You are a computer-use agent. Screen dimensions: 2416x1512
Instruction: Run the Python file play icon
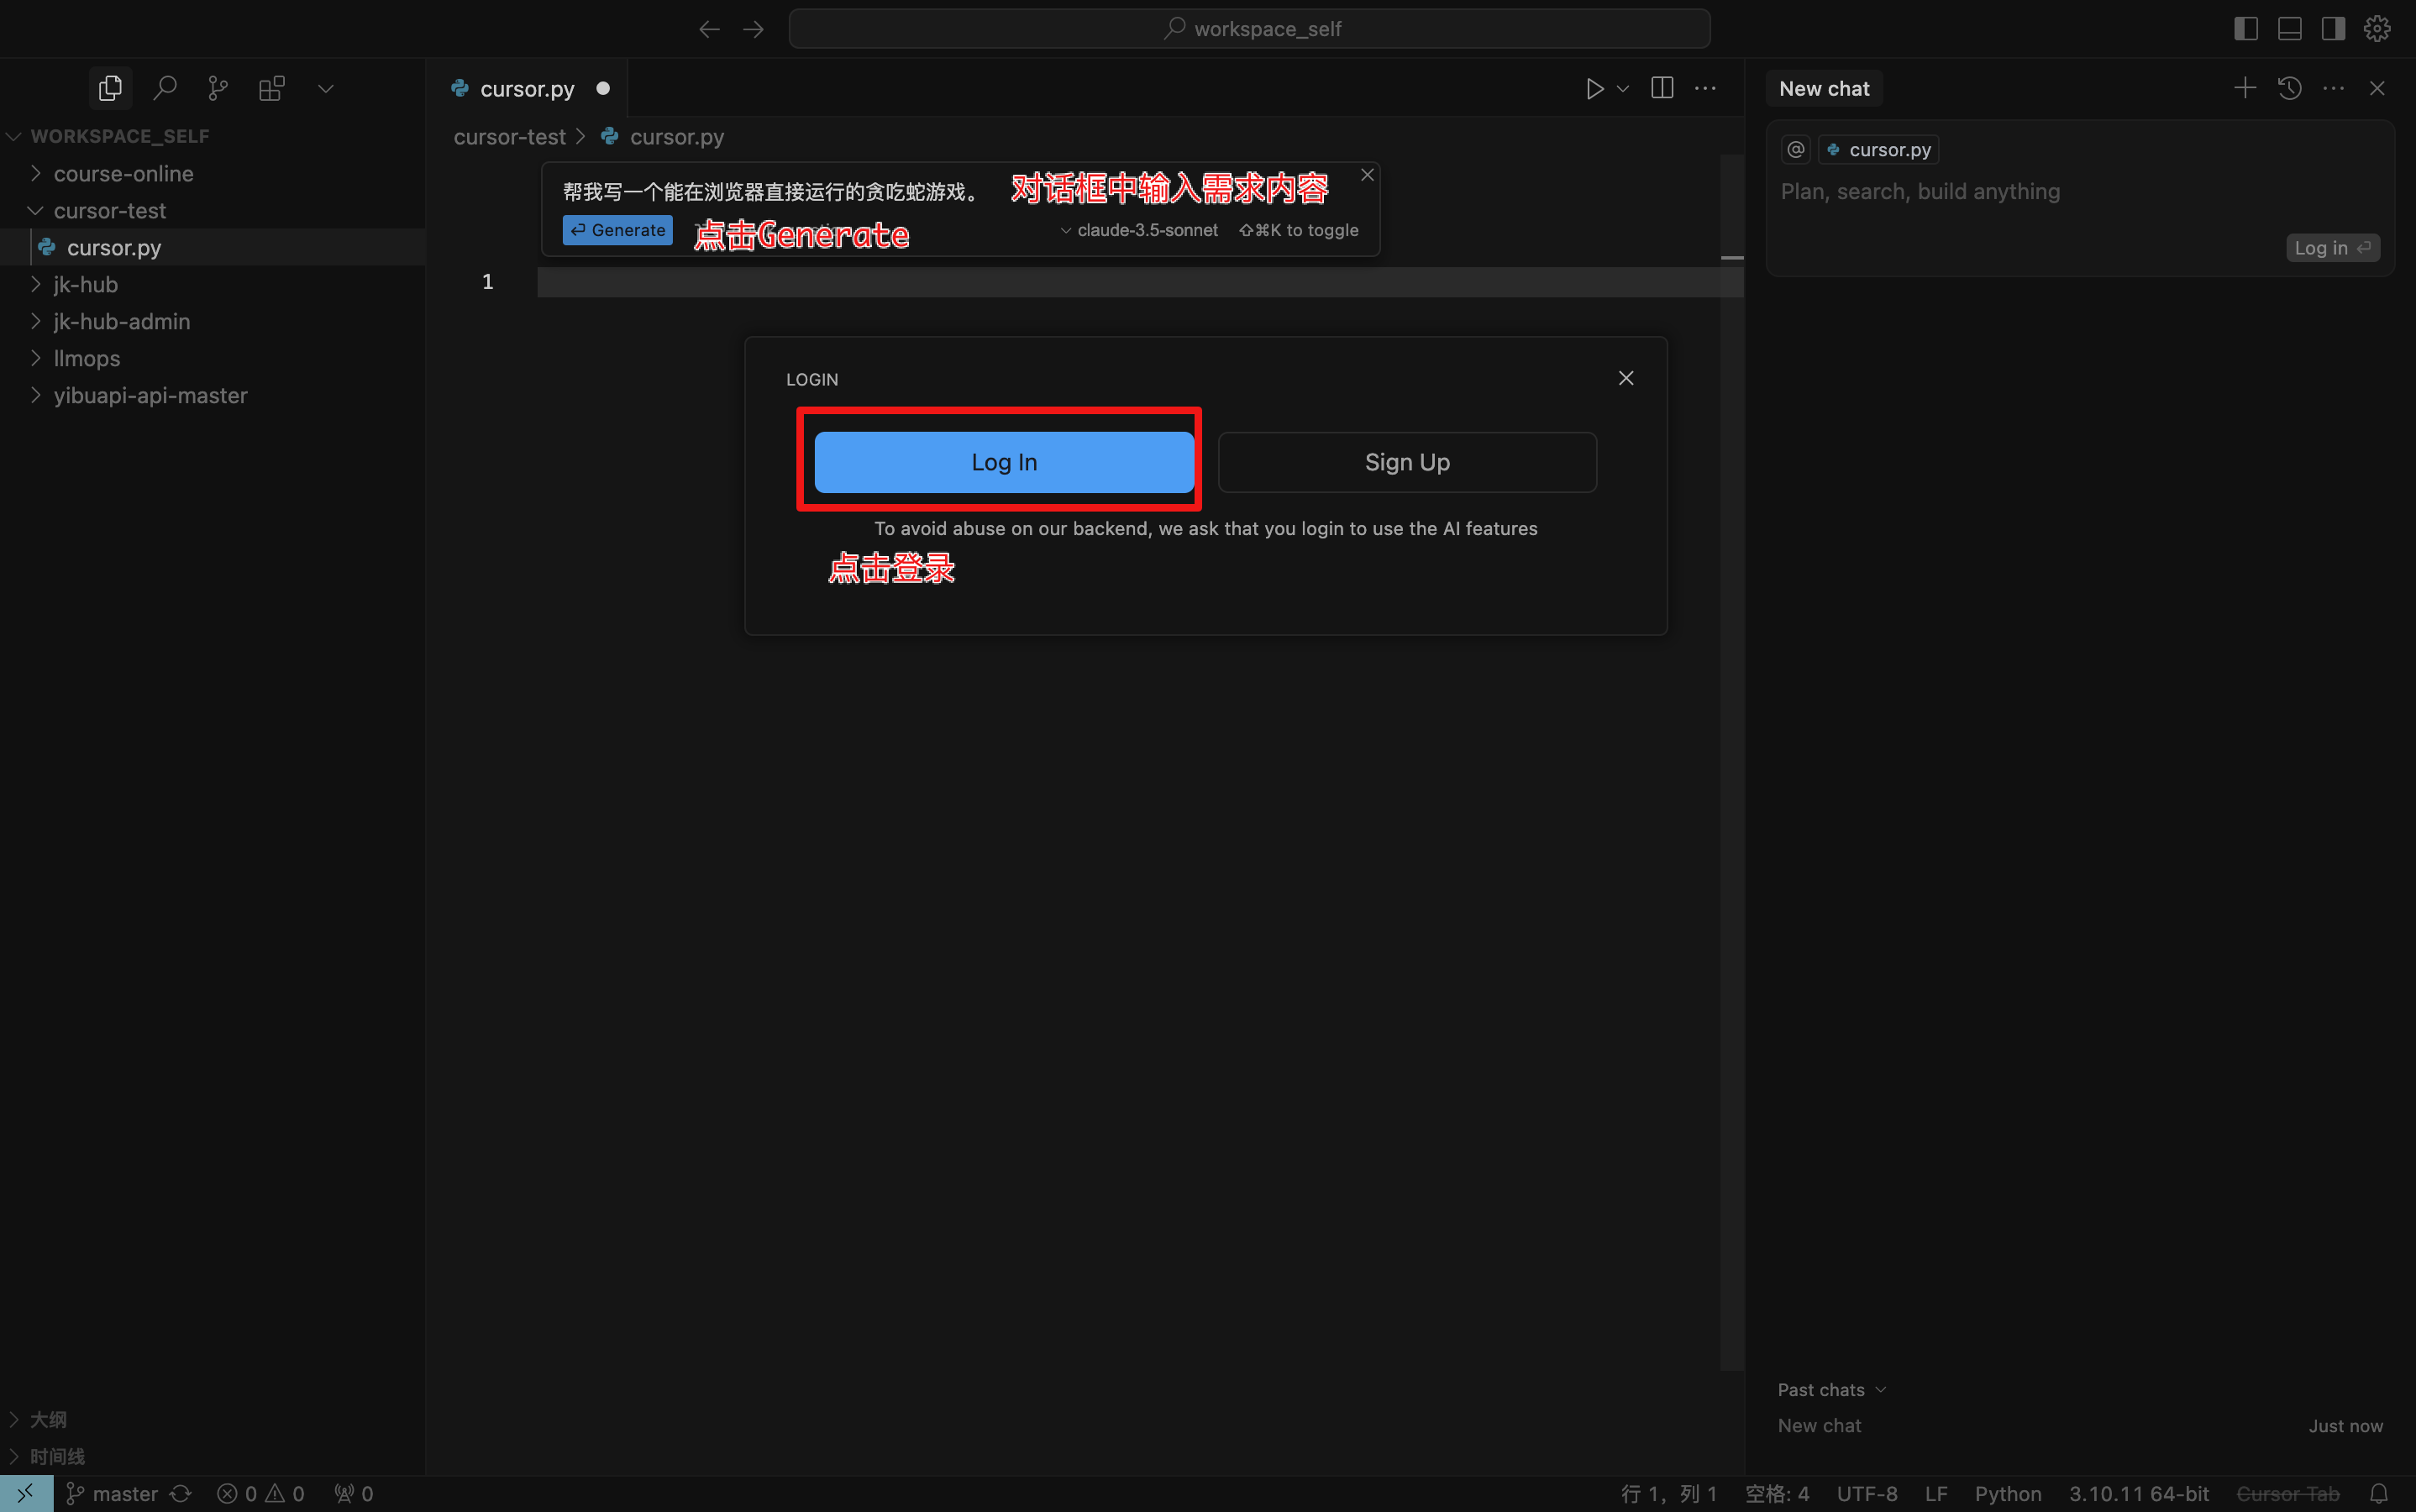click(1594, 88)
